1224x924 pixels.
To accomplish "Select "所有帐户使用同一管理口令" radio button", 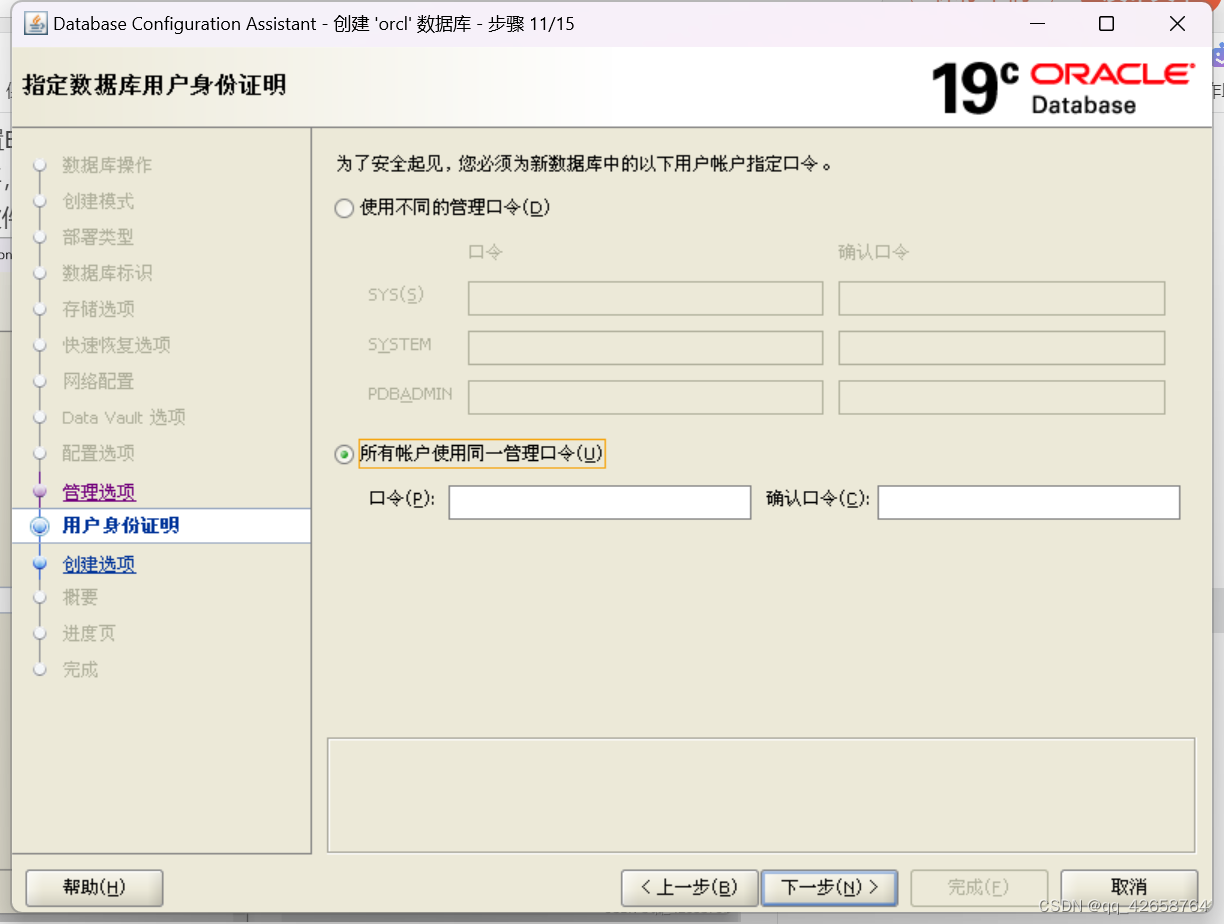I will [x=344, y=454].
